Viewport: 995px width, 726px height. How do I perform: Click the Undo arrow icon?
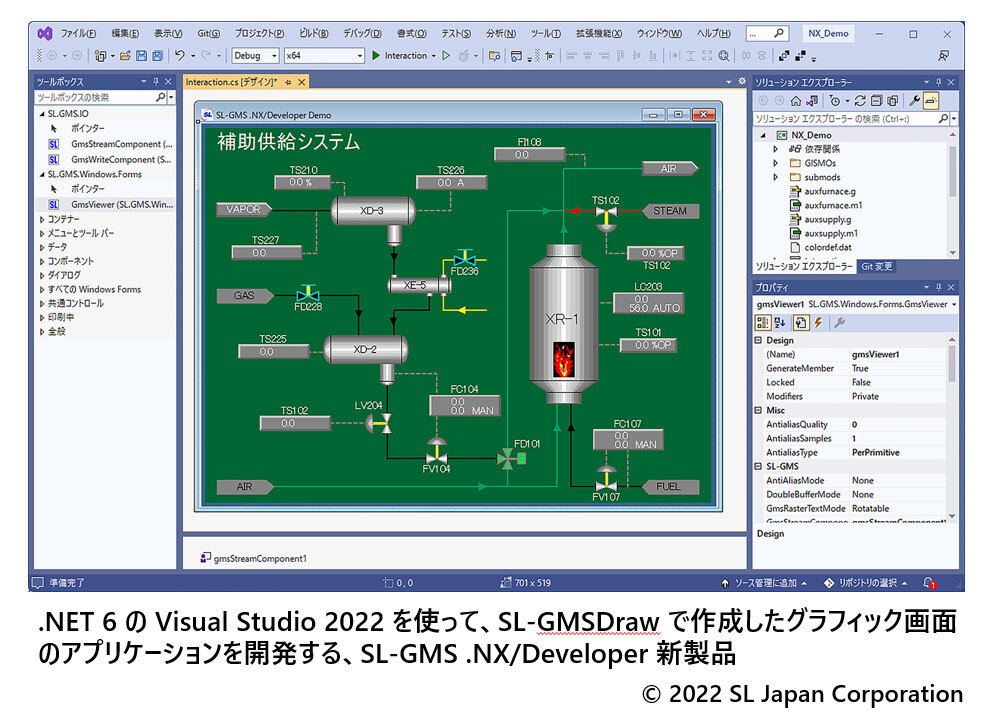(x=180, y=56)
